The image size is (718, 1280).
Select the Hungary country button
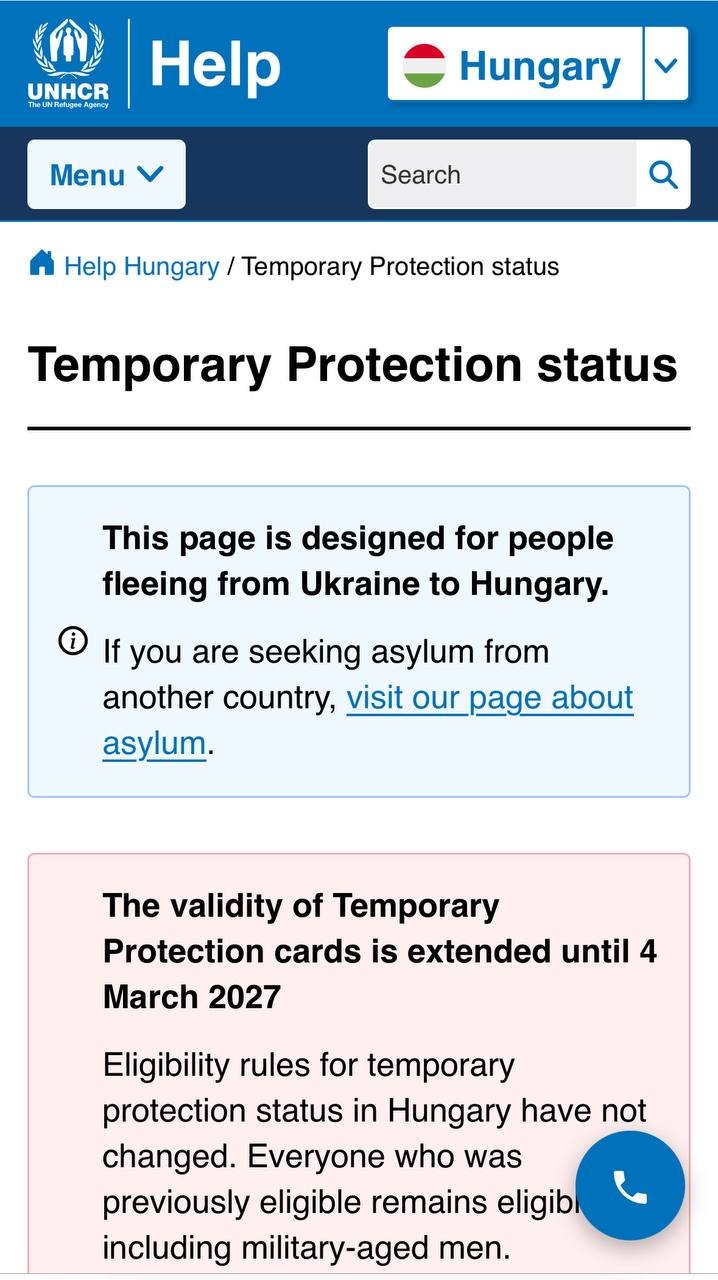(x=515, y=65)
